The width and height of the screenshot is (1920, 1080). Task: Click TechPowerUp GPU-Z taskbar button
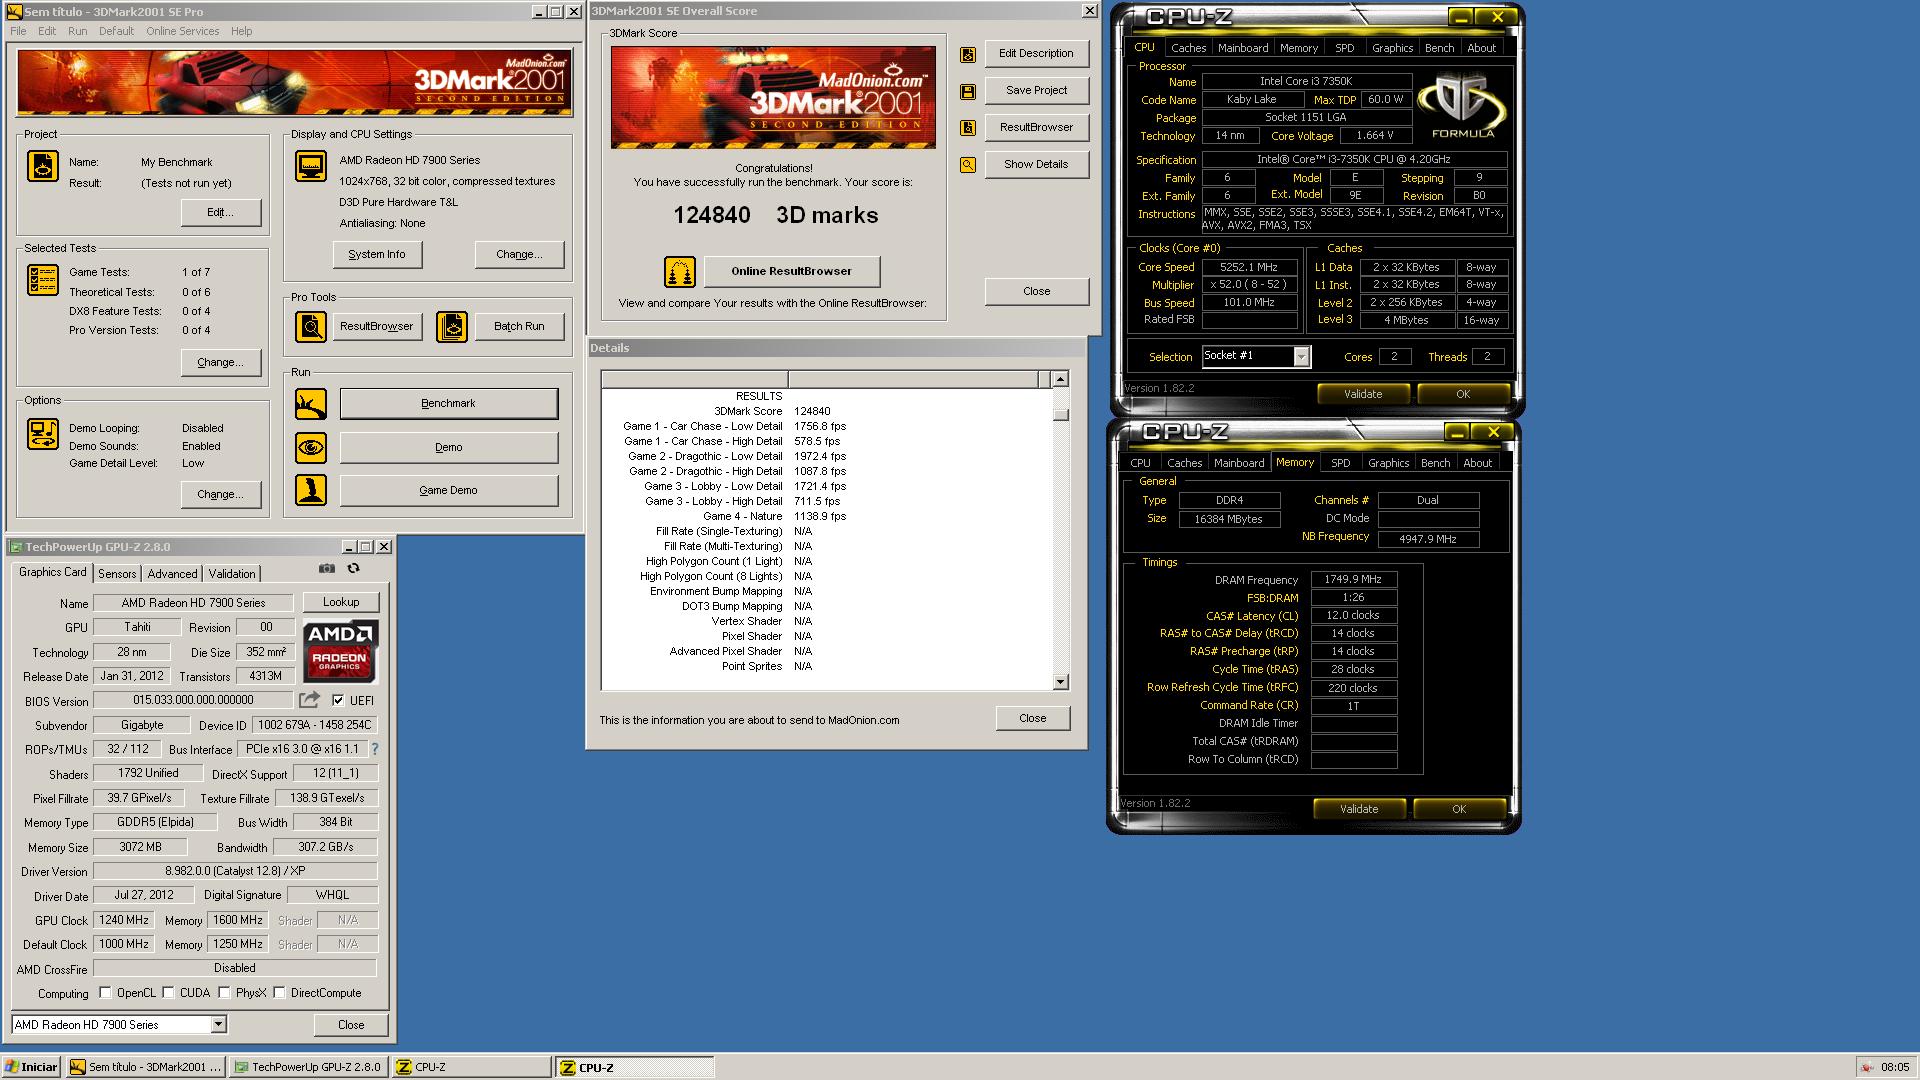[x=308, y=1067]
